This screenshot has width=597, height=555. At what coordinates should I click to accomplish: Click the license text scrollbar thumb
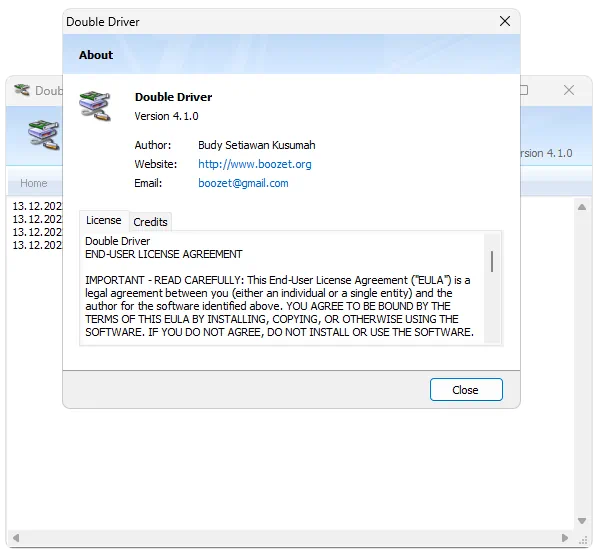point(492,261)
